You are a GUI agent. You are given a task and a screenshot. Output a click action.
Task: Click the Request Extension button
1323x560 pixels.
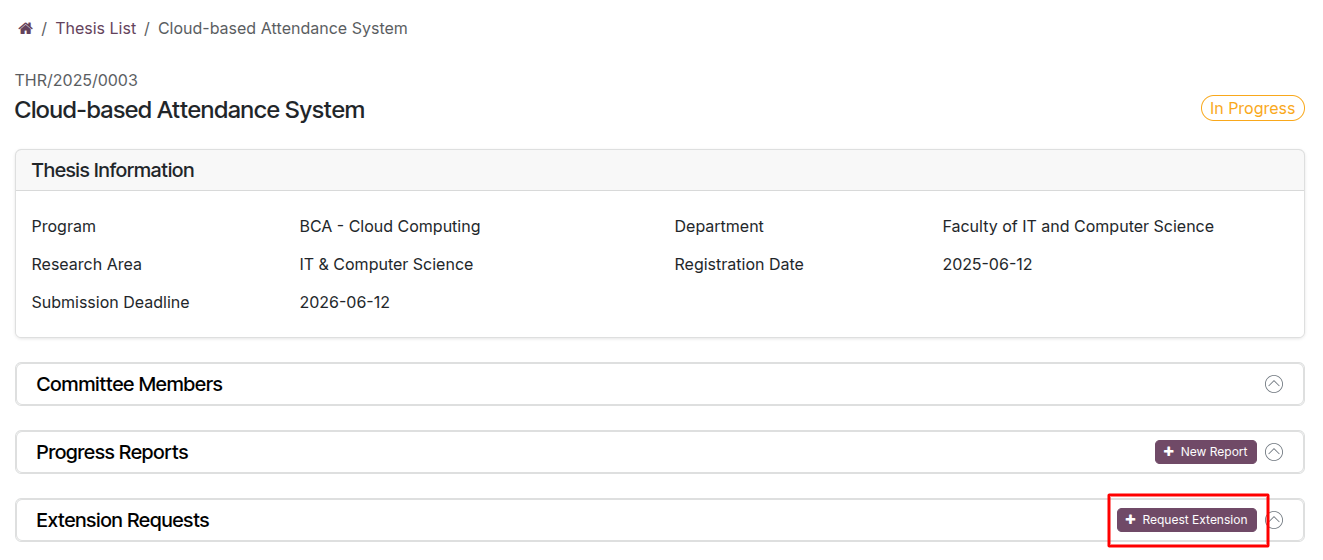click(1186, 520)
